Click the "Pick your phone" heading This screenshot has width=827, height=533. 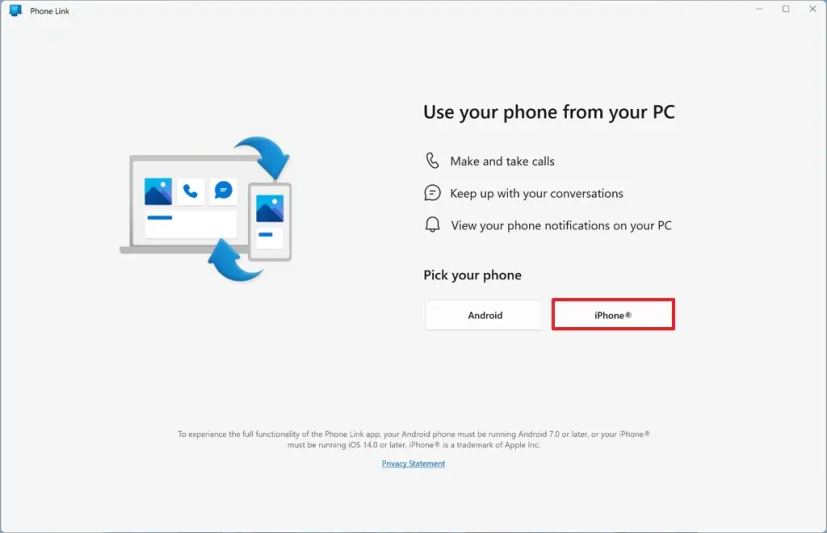coord(473,275)
